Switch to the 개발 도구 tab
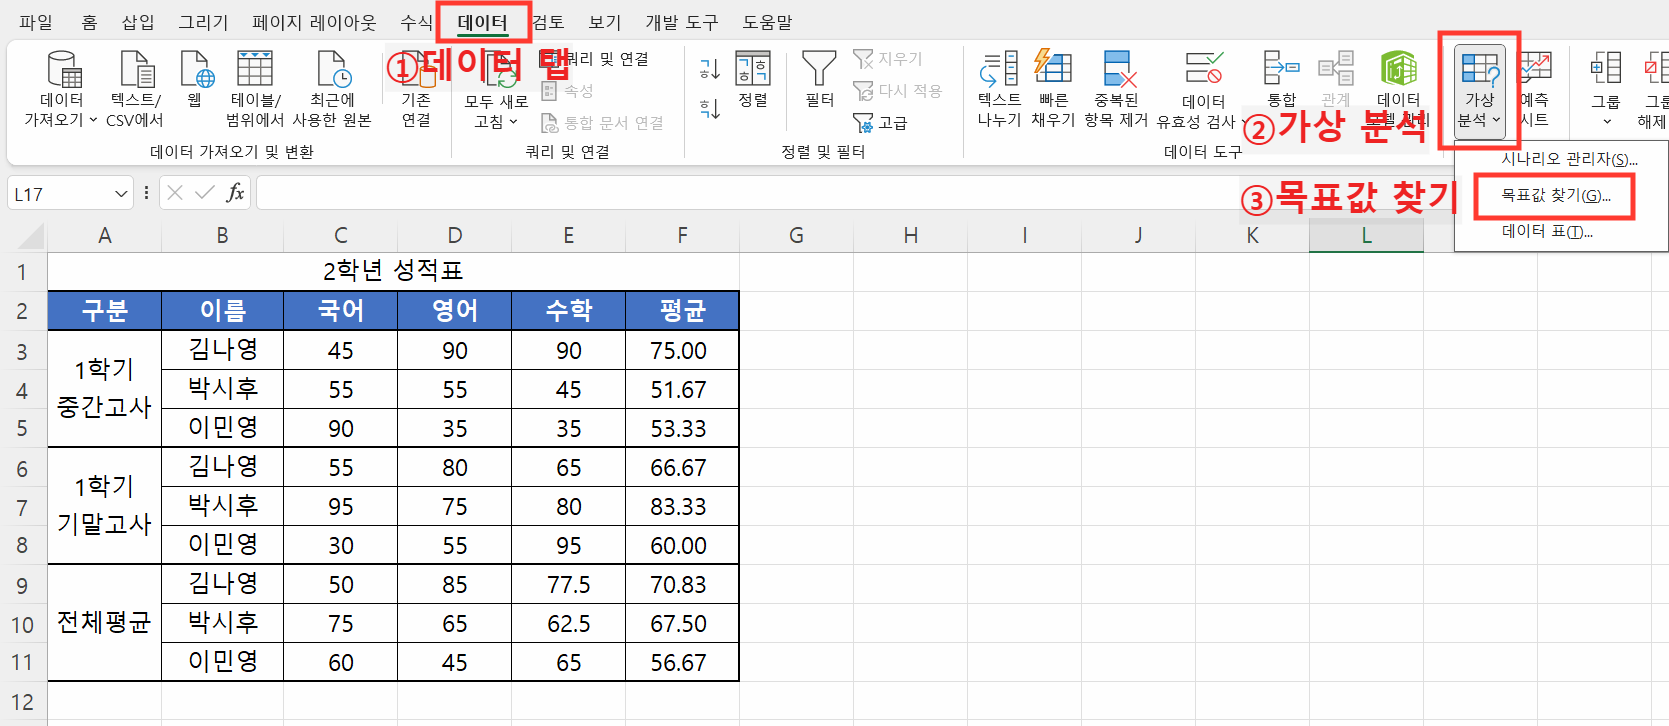This screenshot has height=726, width=1669. [682, 22]
